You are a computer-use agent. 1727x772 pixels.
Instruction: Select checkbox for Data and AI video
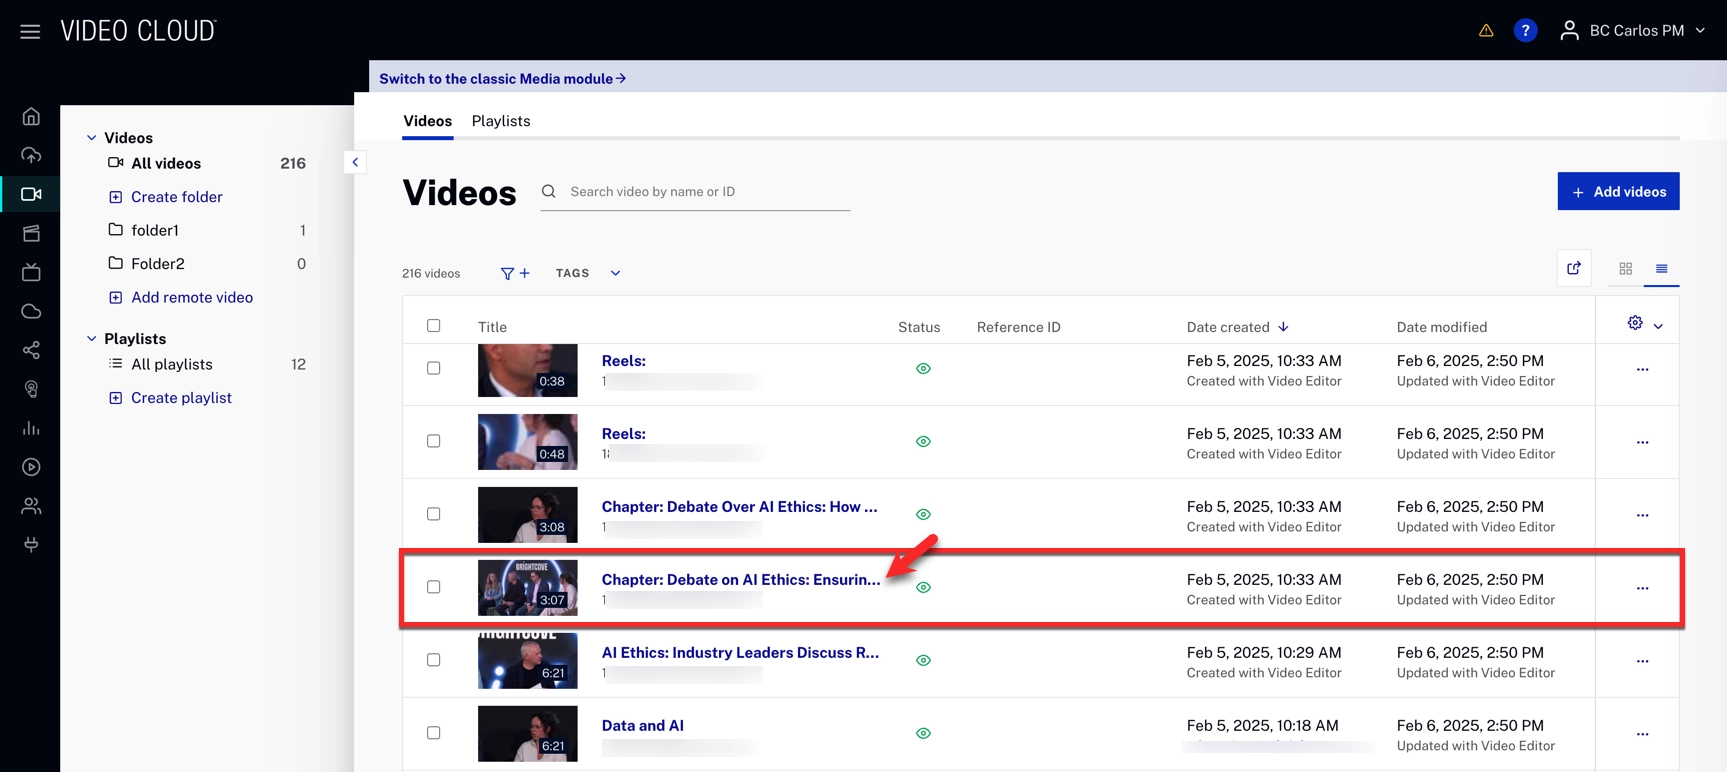(x=433, y=733)
